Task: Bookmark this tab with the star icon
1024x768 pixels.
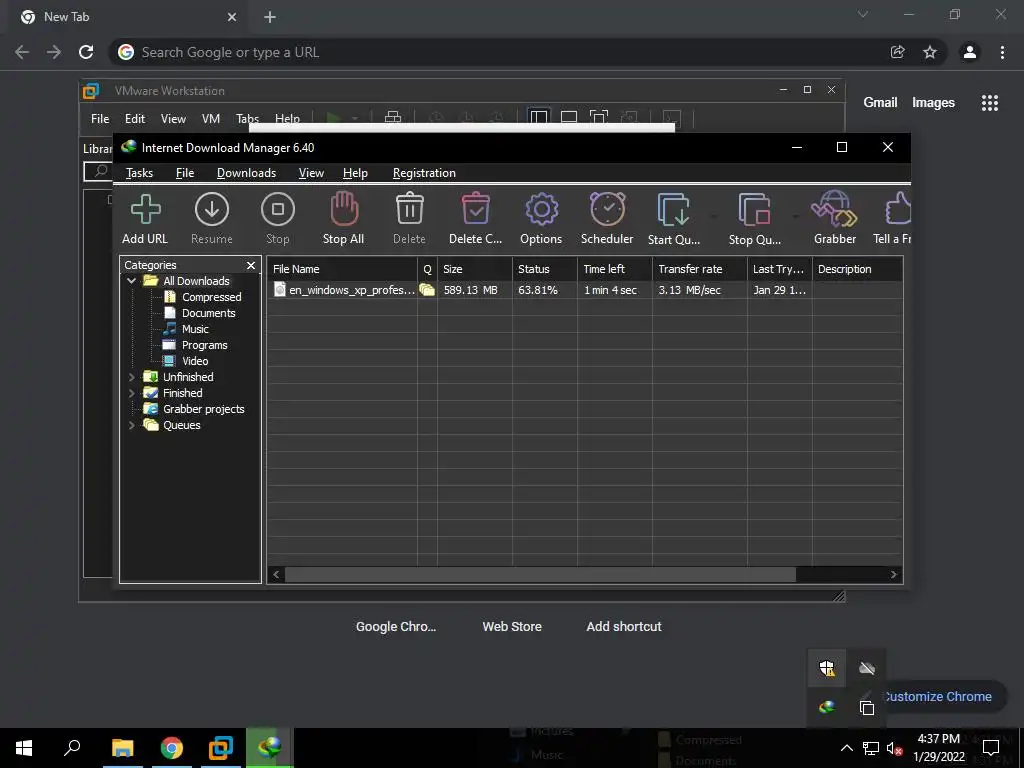Action: (930, 52)
